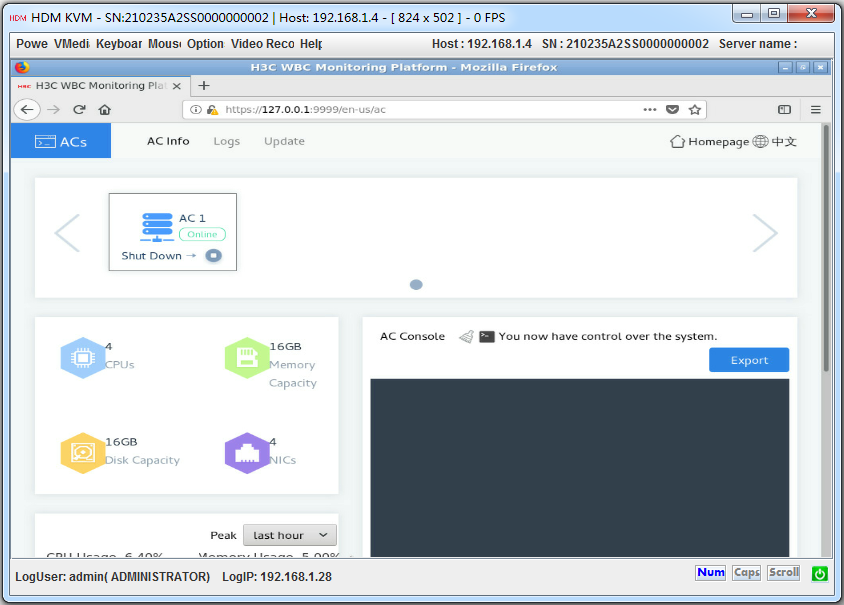The height and width of the screenshot is (605, 844).
Task: View insecure connection lock warning
Action: coord(213,110)
